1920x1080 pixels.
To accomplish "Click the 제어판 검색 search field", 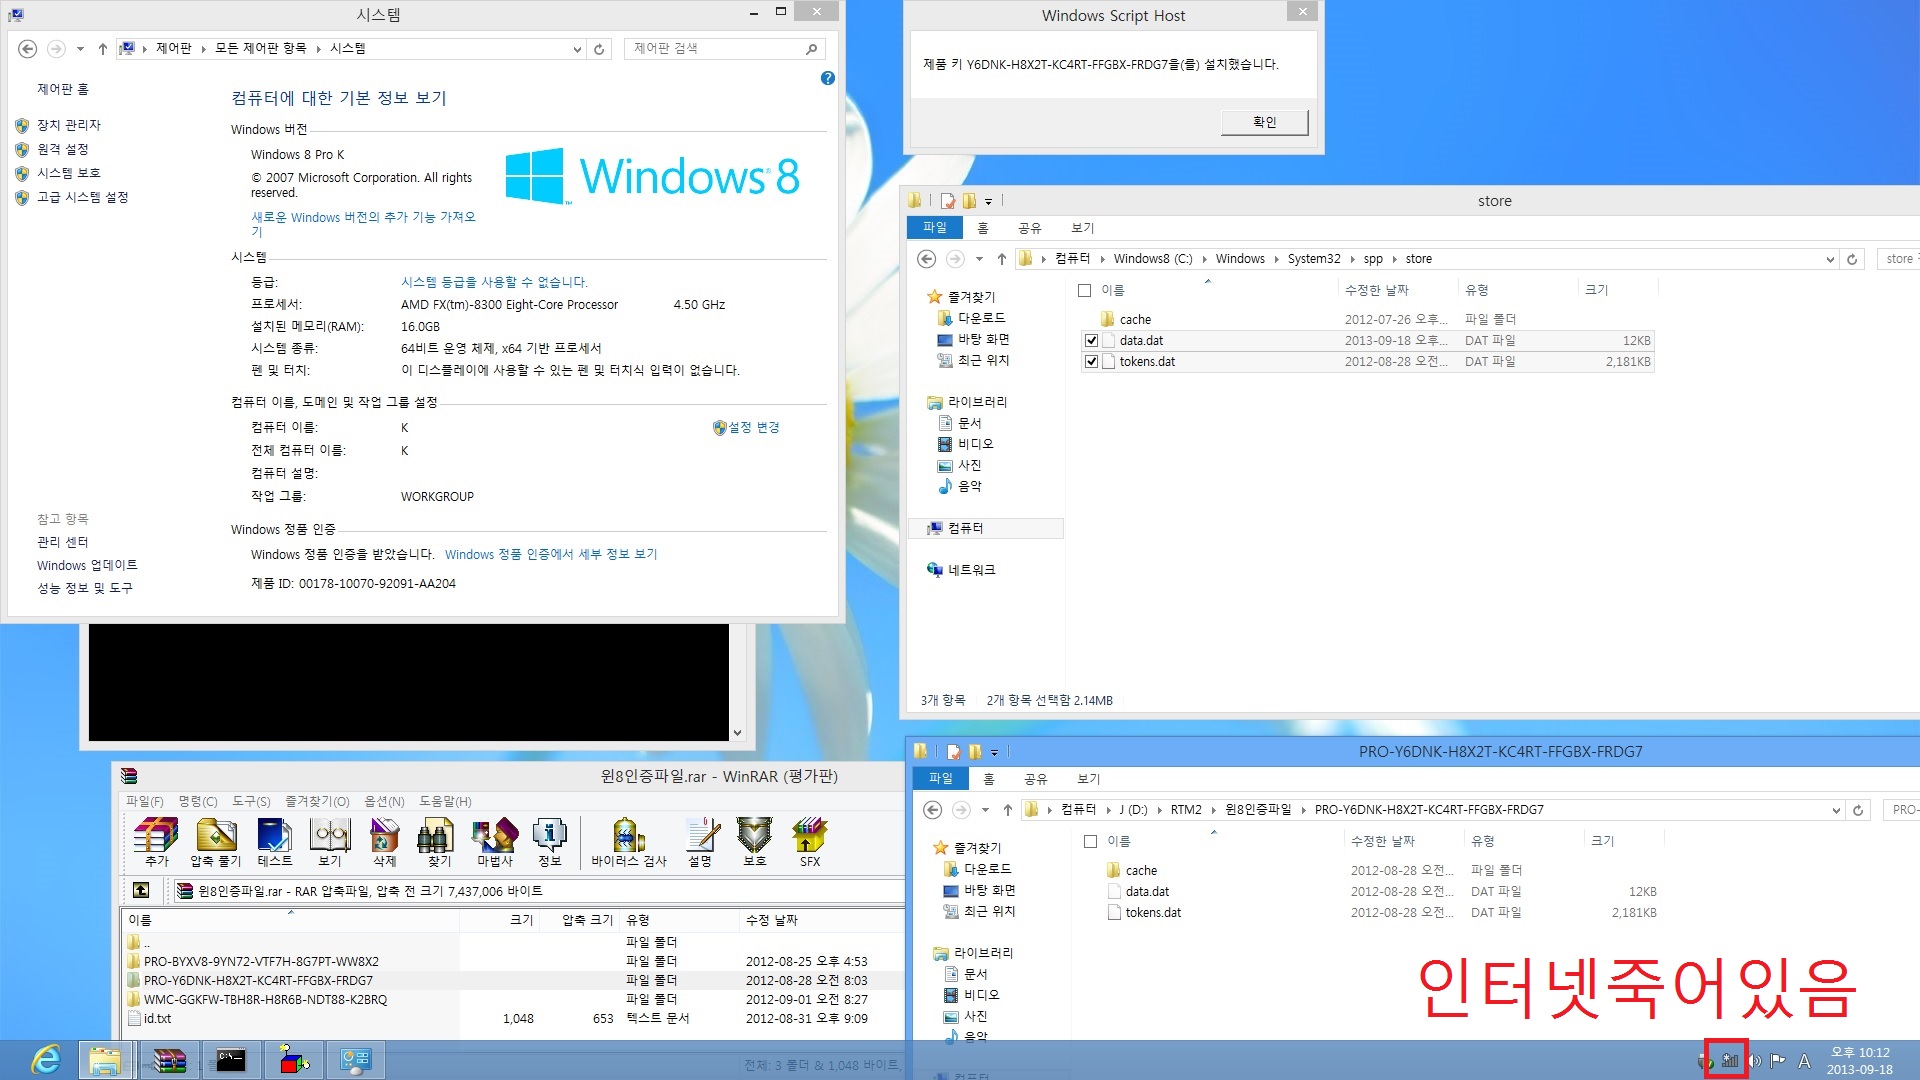I will (724, 49).
